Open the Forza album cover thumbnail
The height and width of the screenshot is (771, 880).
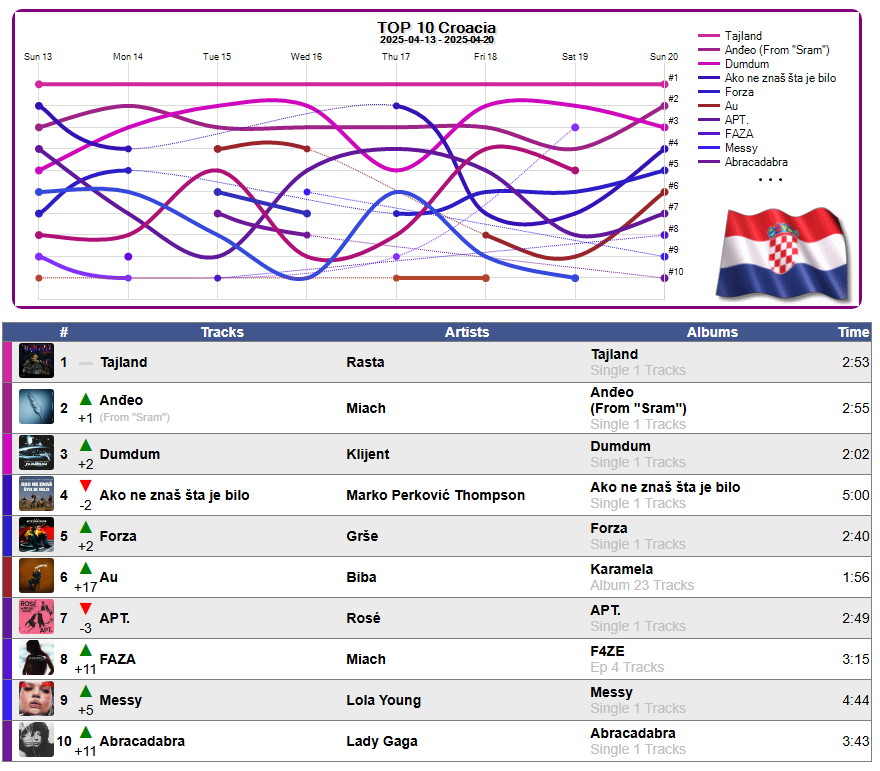tap(36, 535)
